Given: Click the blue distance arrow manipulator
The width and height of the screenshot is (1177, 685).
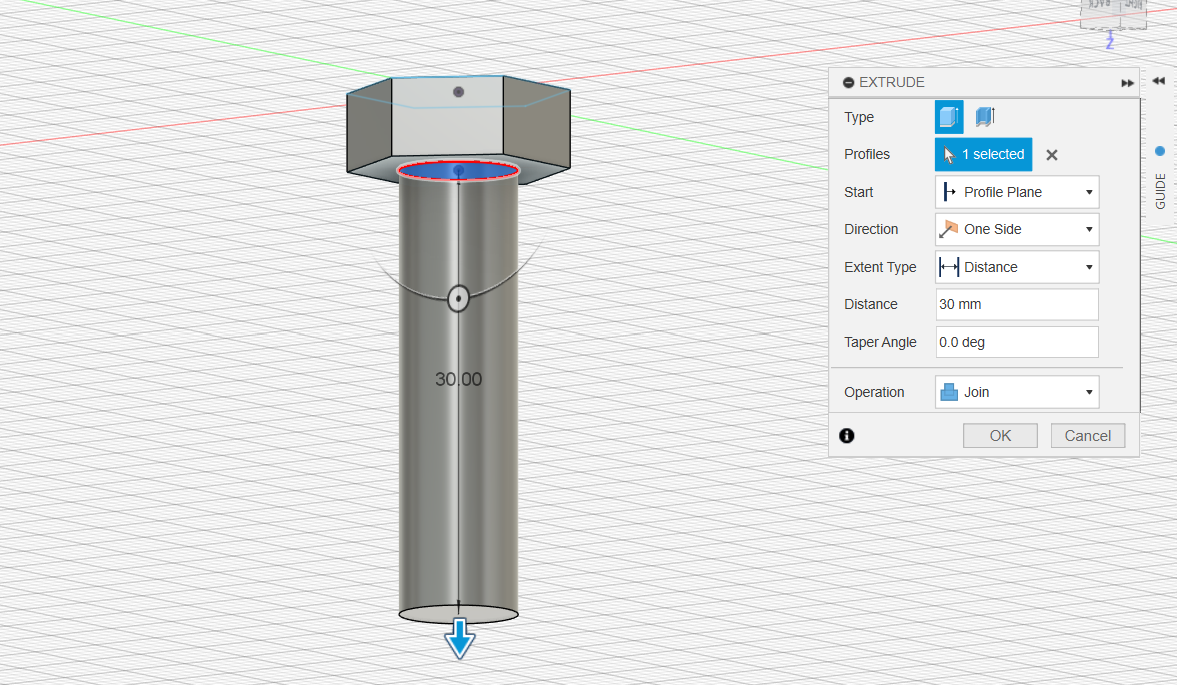Looking at the screenshot, I should [x=459, y=638].
